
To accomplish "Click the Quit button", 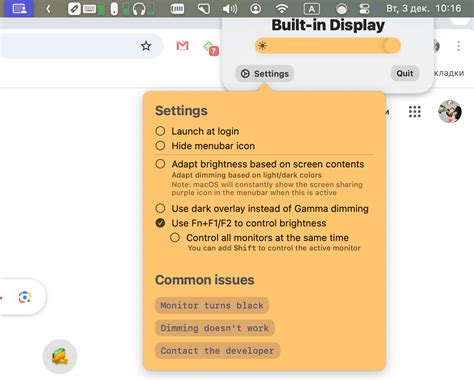I will [x=405, y=73].
